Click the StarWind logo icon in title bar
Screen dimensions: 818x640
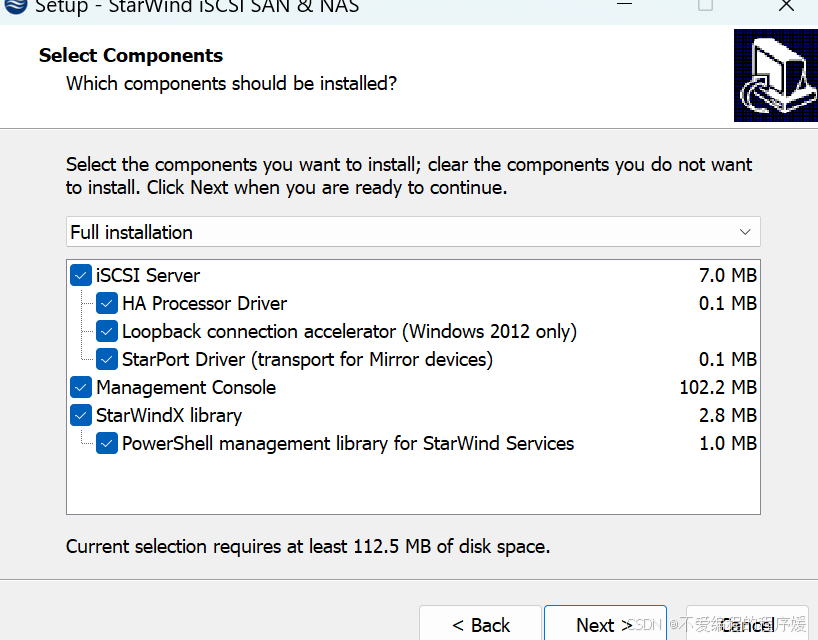point(14,5)
